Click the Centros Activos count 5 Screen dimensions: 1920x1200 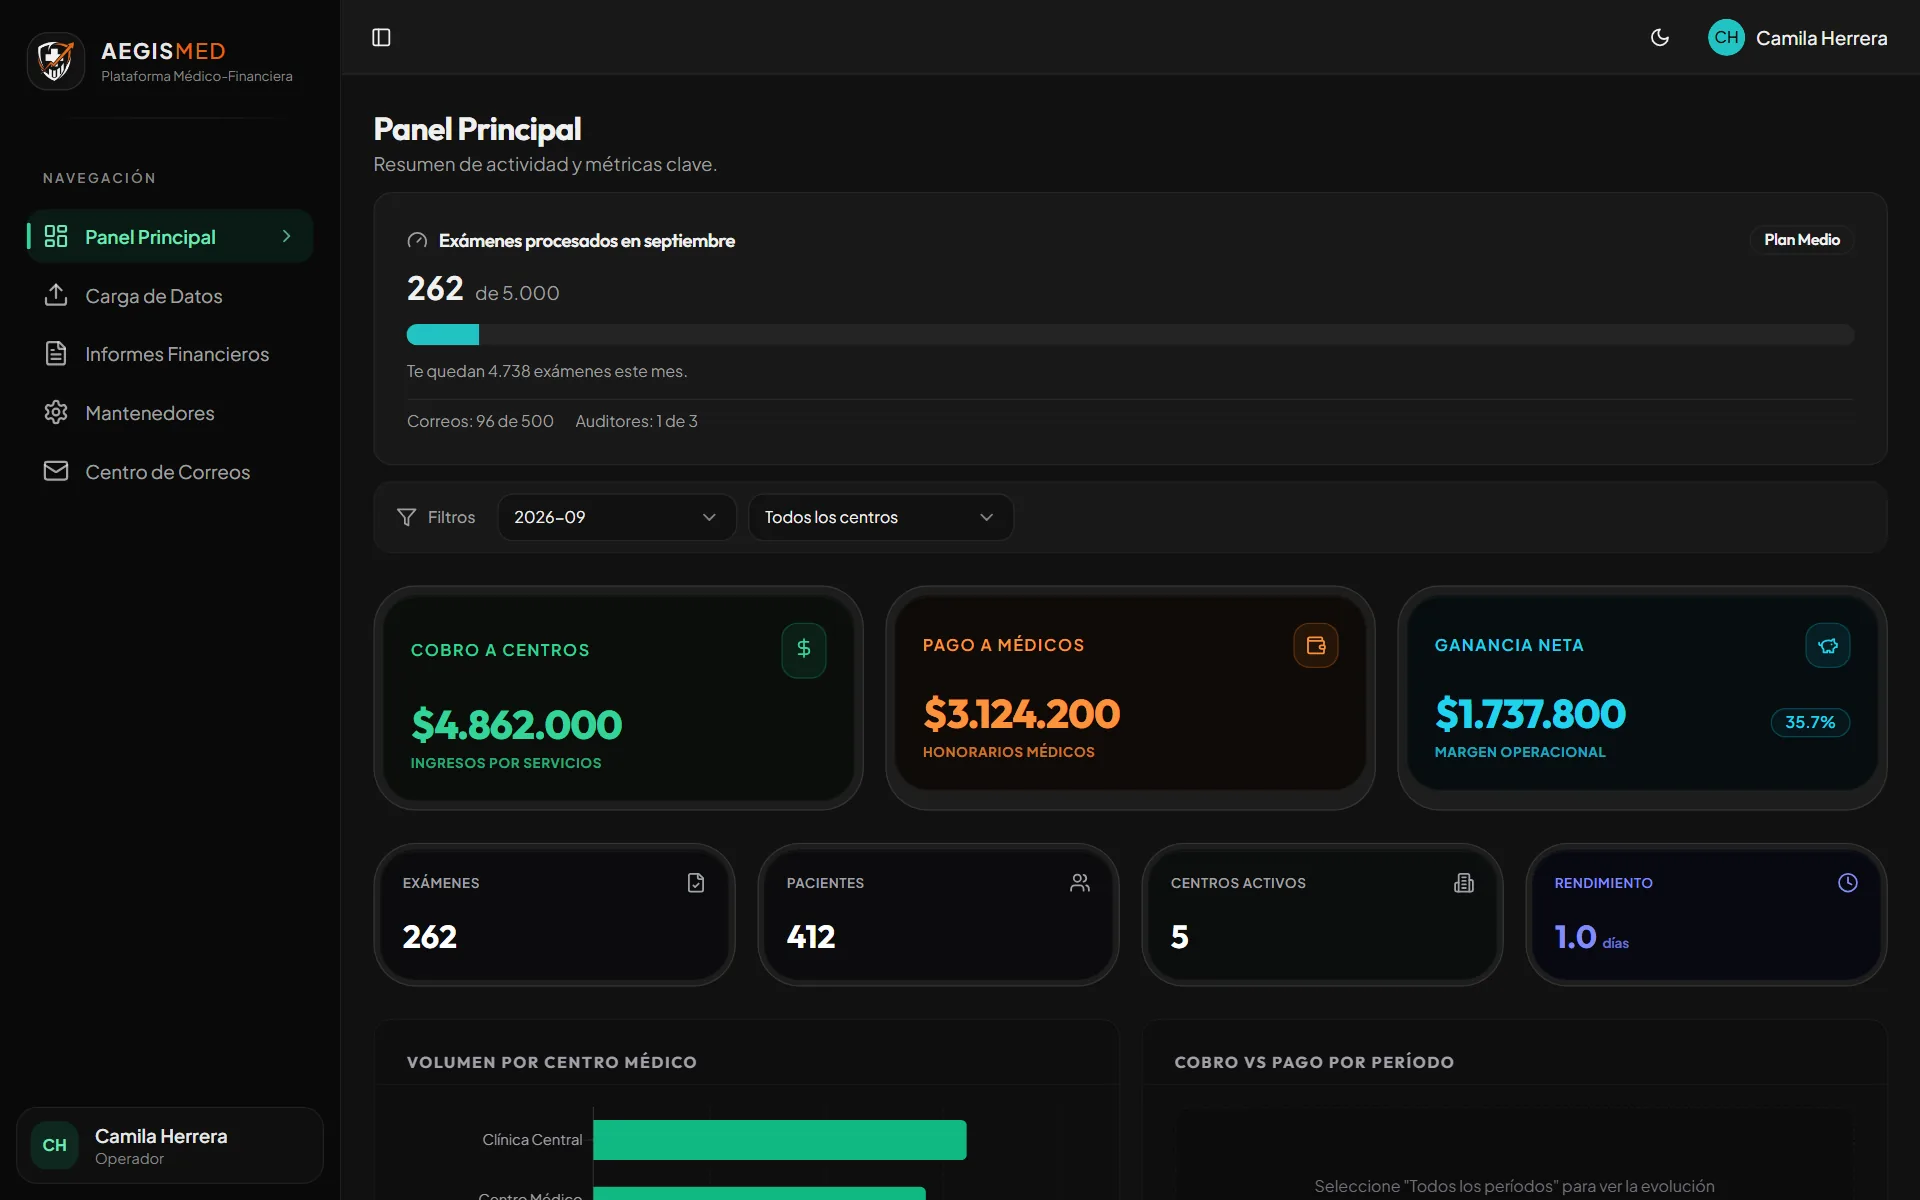point(1180,937)
